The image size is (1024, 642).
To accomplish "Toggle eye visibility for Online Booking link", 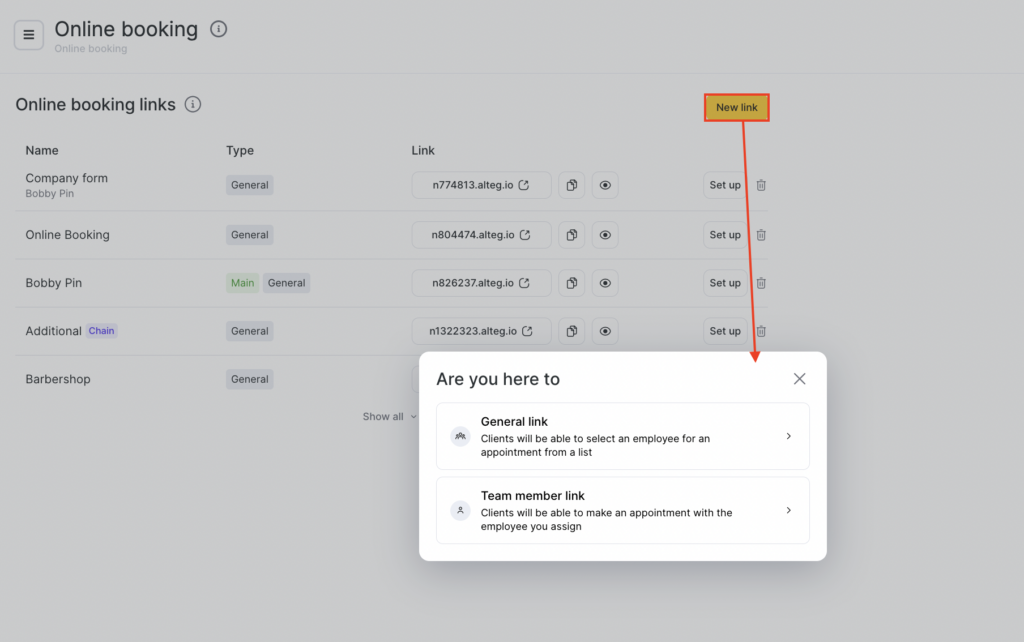I will (605, 235).
